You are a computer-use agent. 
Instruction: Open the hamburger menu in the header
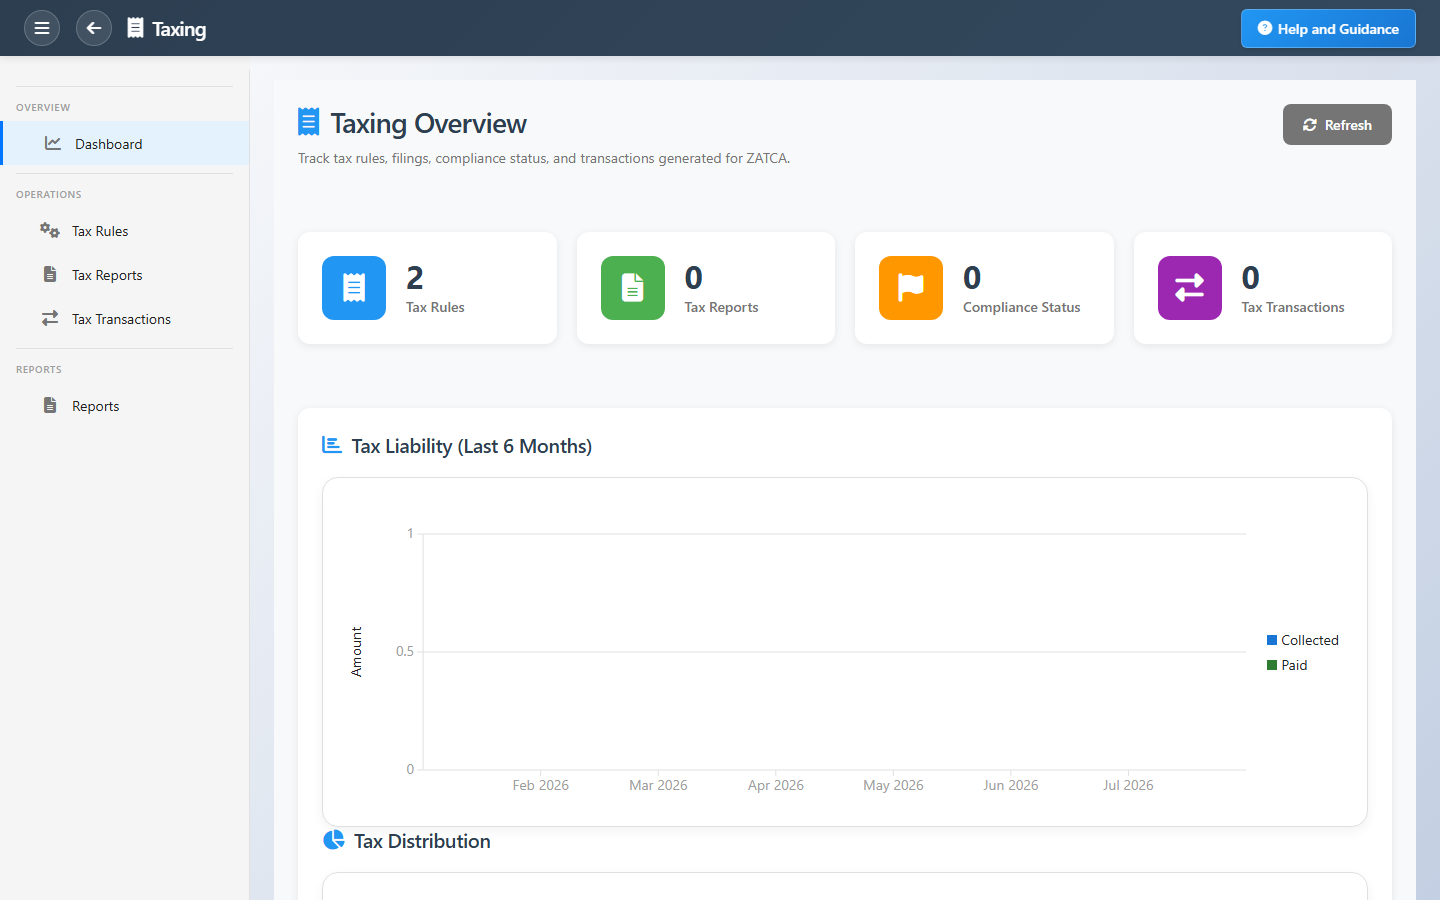[42, 28]
